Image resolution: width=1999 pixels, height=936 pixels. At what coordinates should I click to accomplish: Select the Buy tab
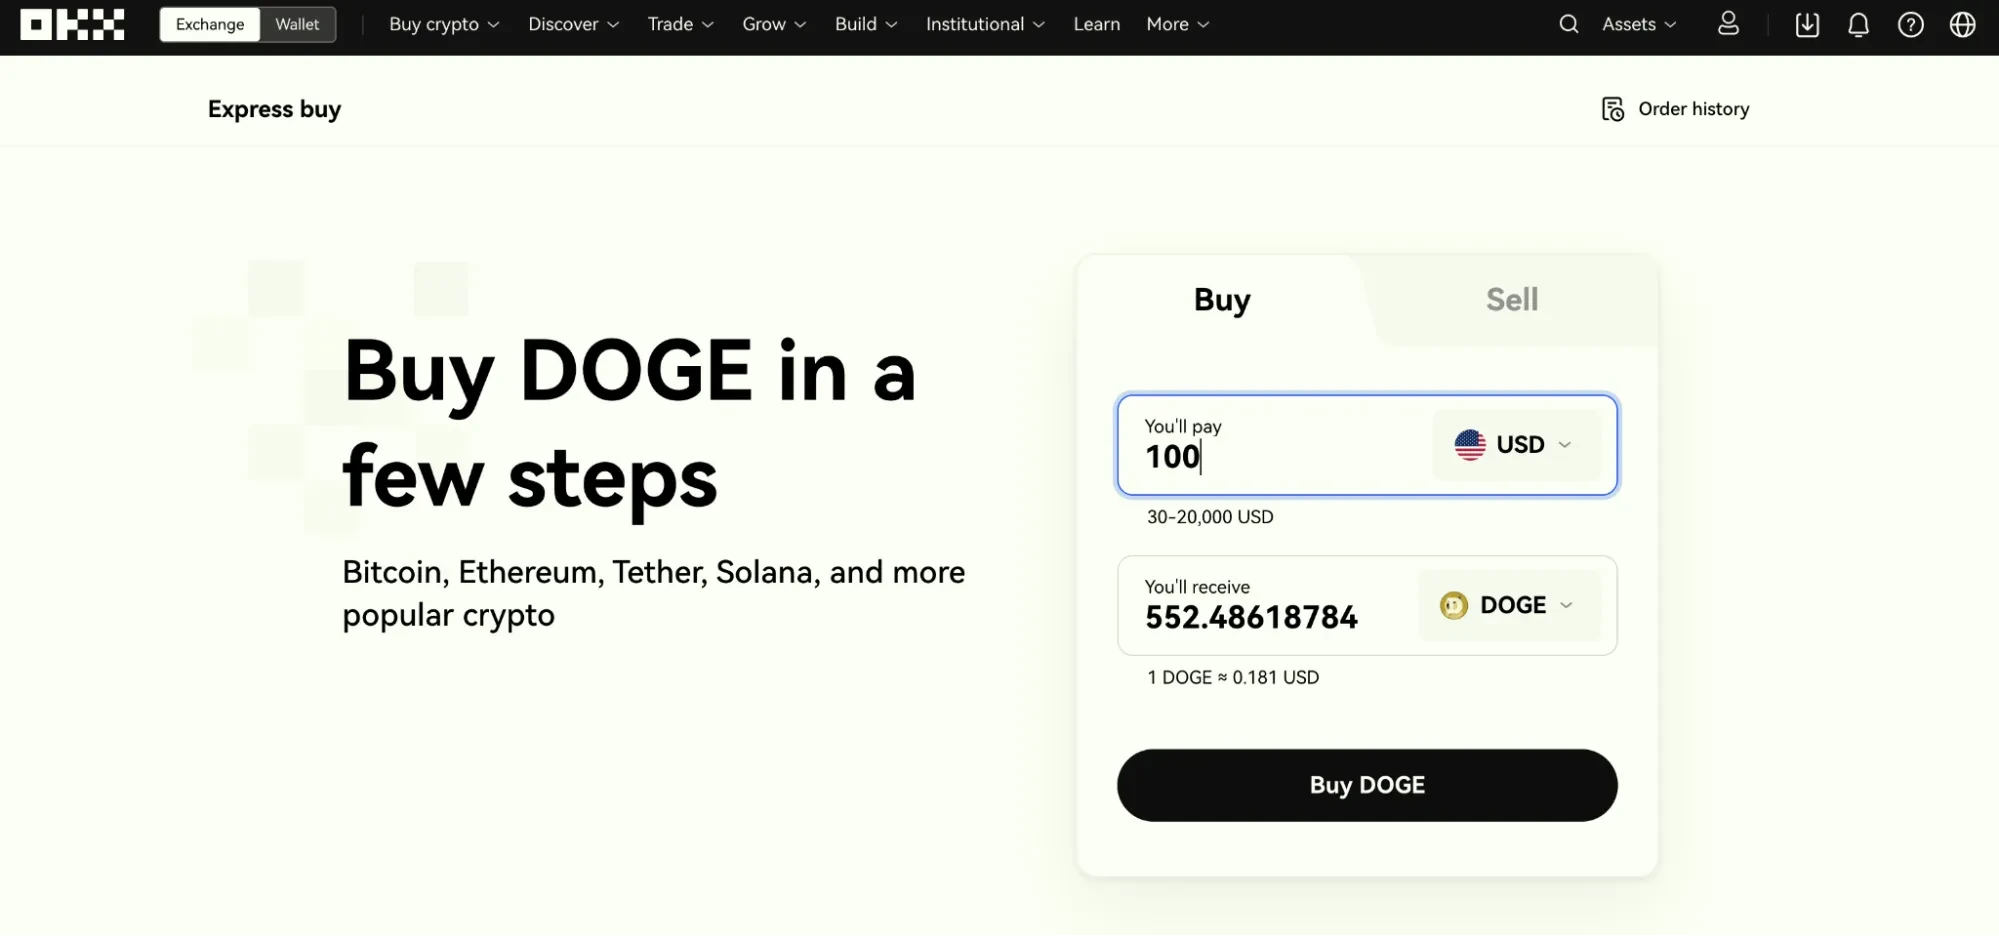pos(1222,300)
